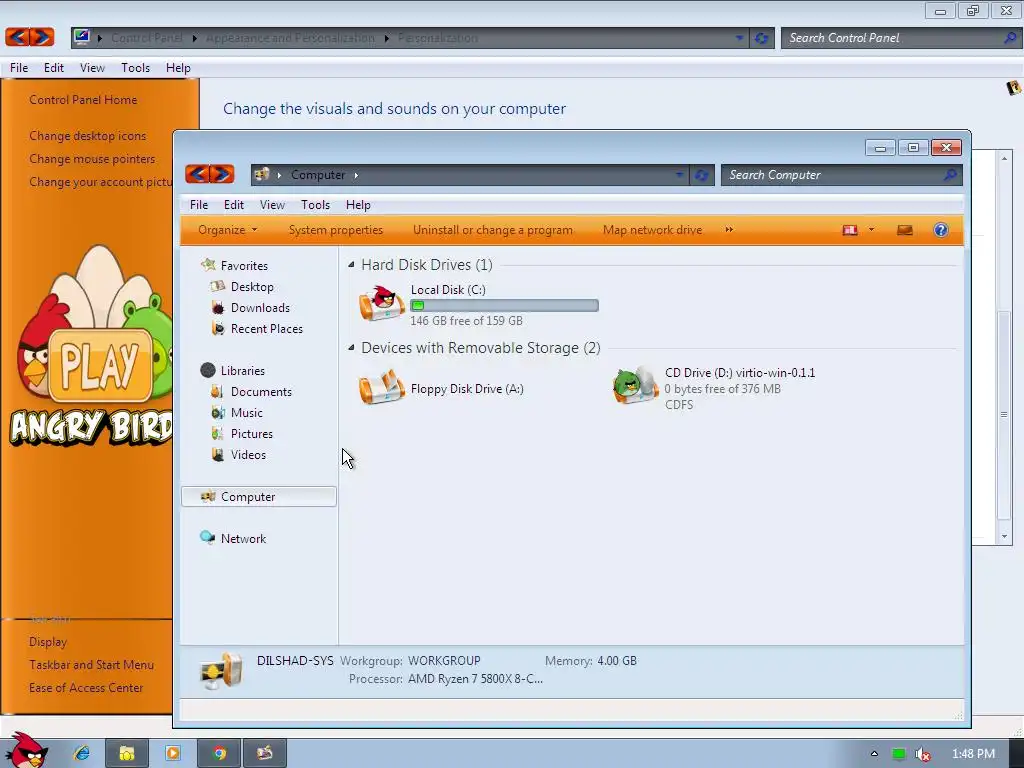Click Change desktop icons link
This screenshot has height=768, width=1024.
pos(88,136)
